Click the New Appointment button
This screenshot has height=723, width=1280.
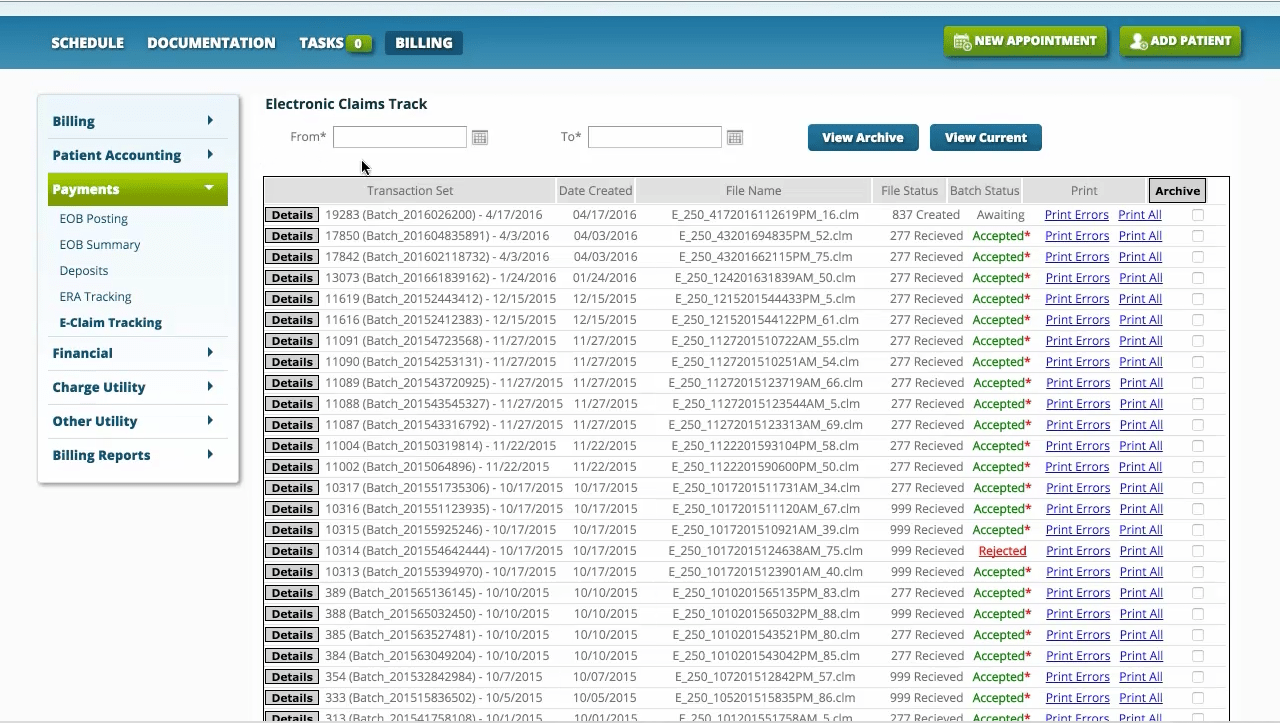click(1025, 41)
